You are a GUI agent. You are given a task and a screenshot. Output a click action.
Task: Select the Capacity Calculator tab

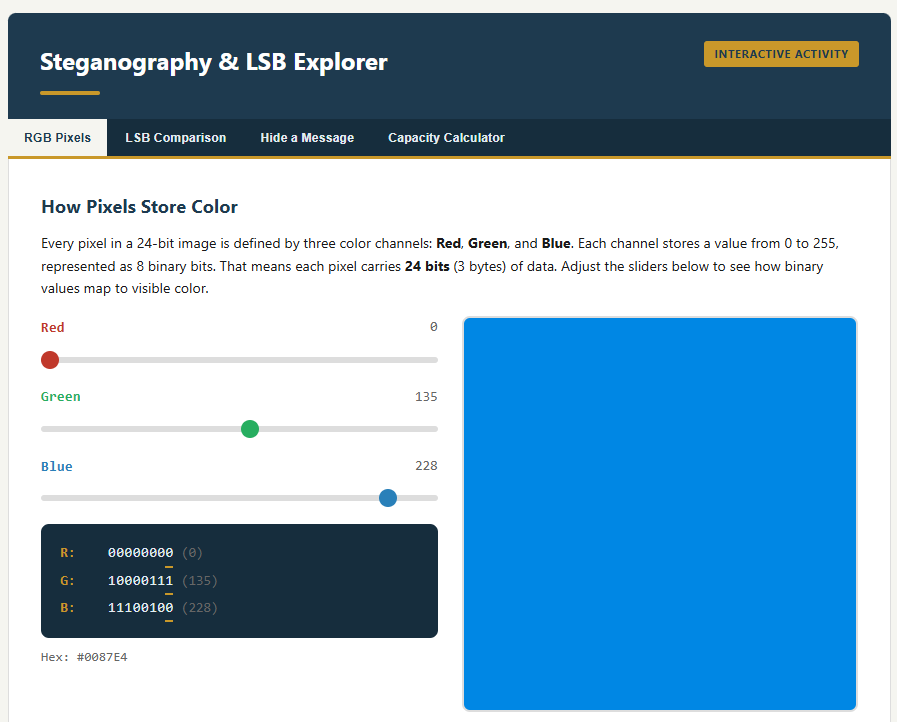click(446, 137)
